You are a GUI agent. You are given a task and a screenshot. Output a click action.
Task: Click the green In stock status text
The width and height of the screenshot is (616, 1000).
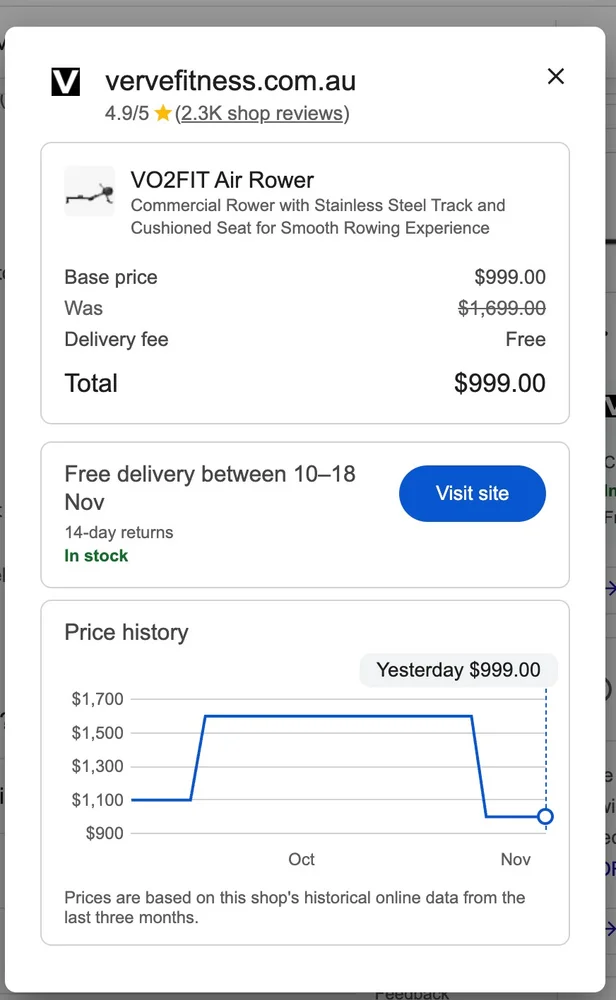tap(96, 556)
